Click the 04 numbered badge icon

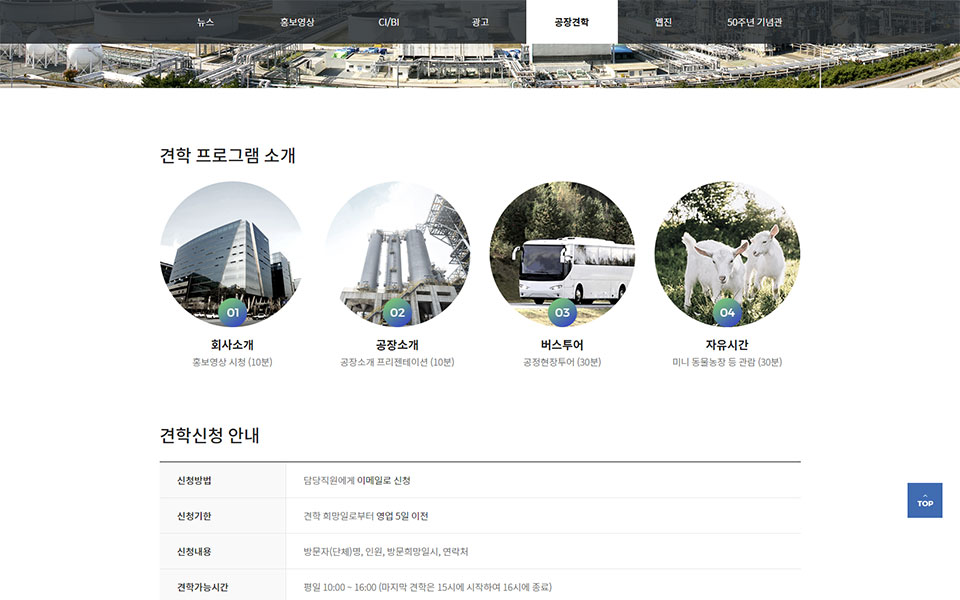727,312
